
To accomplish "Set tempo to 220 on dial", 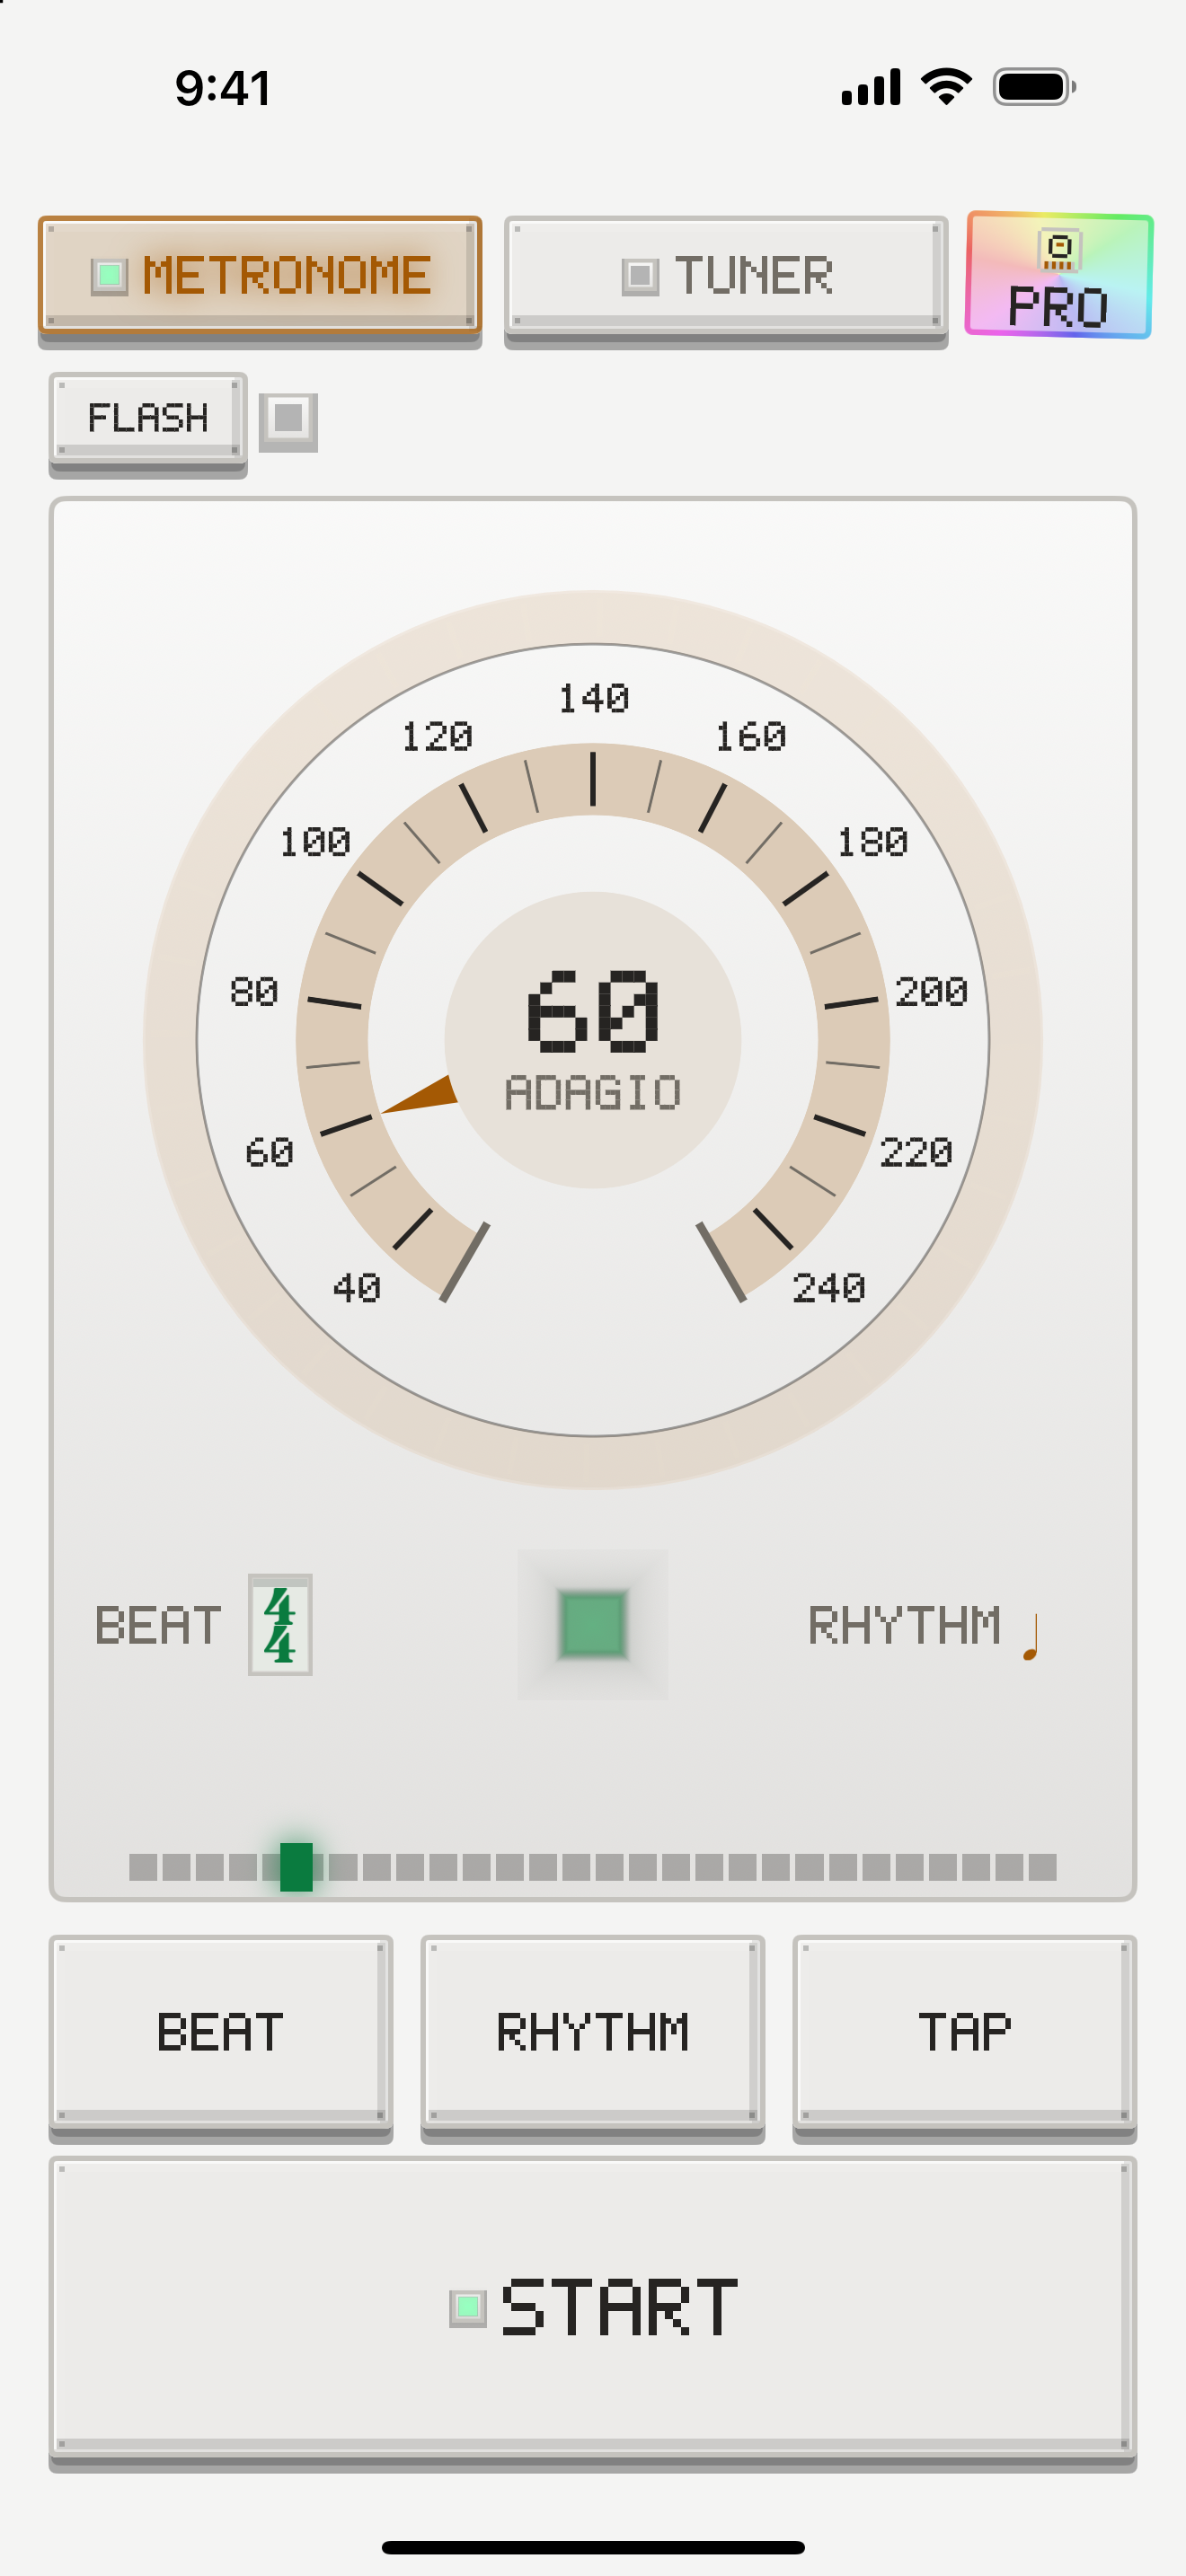I will pos(916,1153).
